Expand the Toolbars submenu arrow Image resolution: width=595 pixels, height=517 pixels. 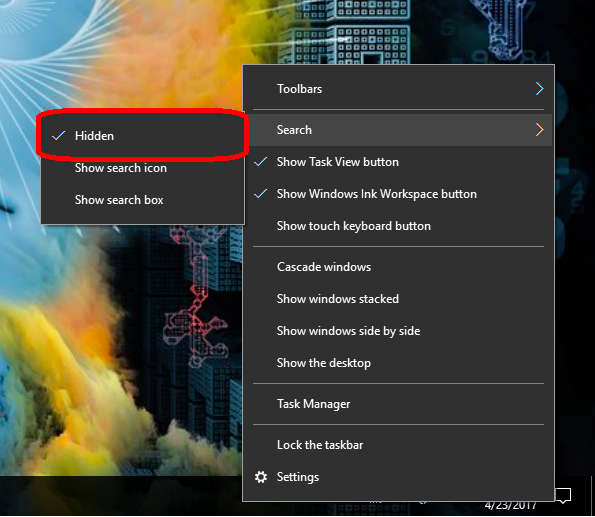tap(539, 89)
